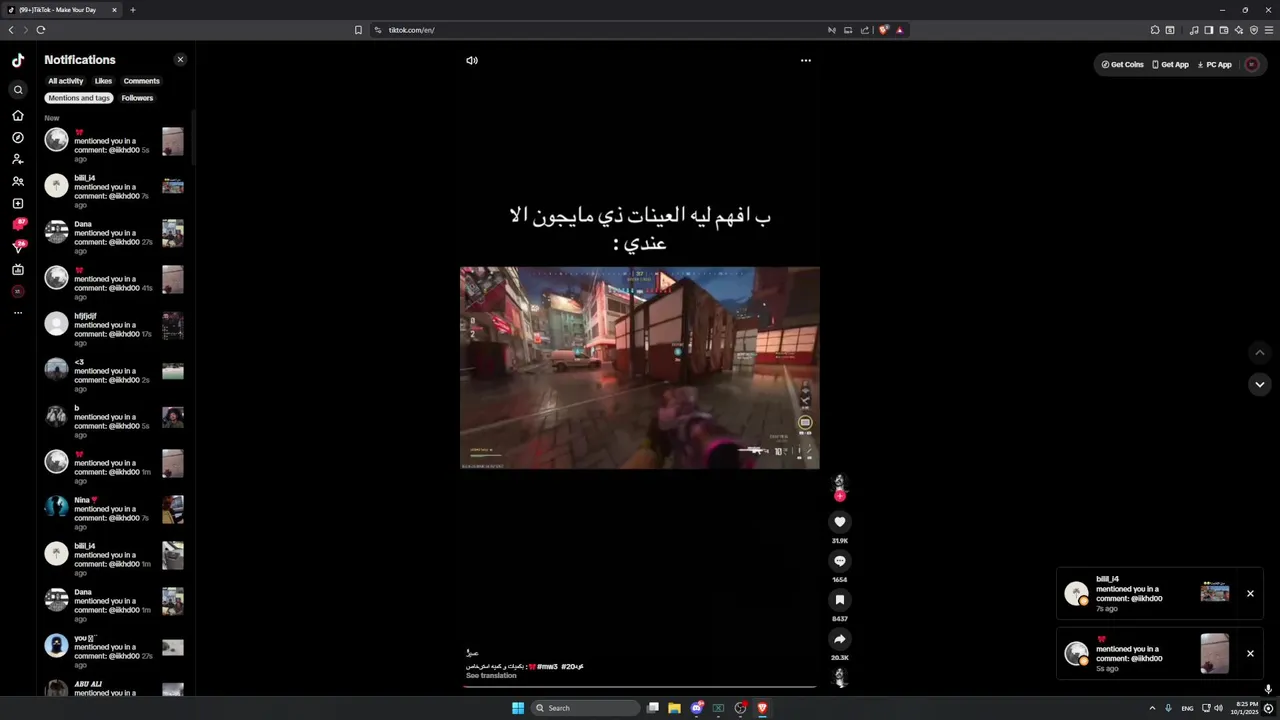Open the More dots at sidebar bottom
This screenshot has height=720, width=1280.
[18, 313]
